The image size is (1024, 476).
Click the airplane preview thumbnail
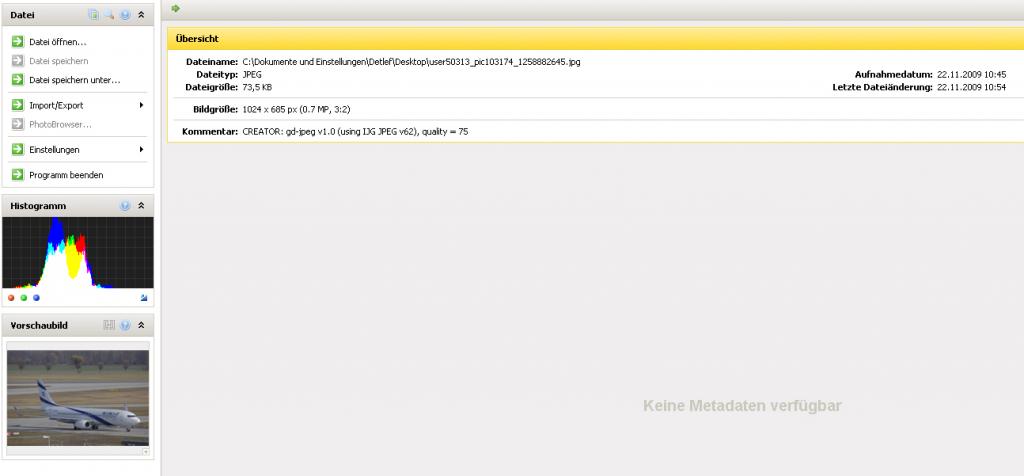pos(78,398)
